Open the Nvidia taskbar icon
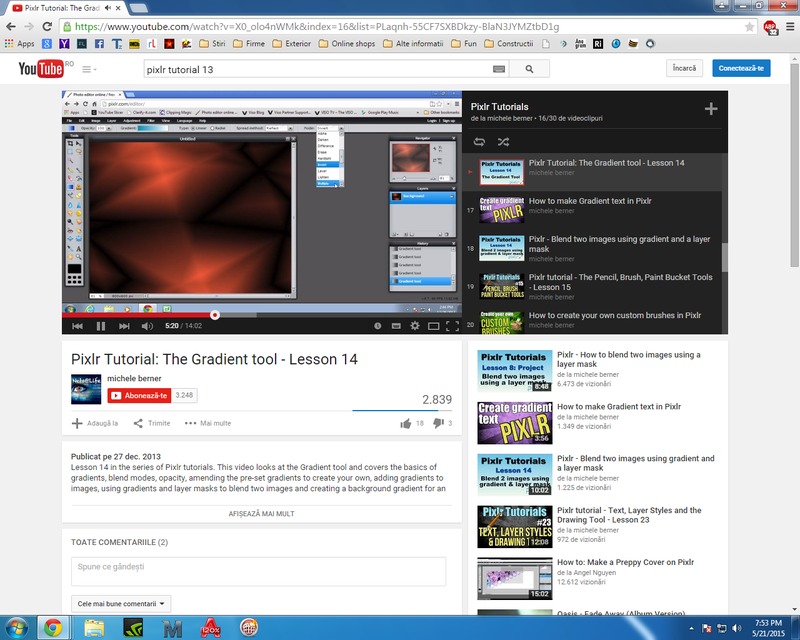Image resolution: width=800 pixels, height=640 pixels. coord(133,628)
